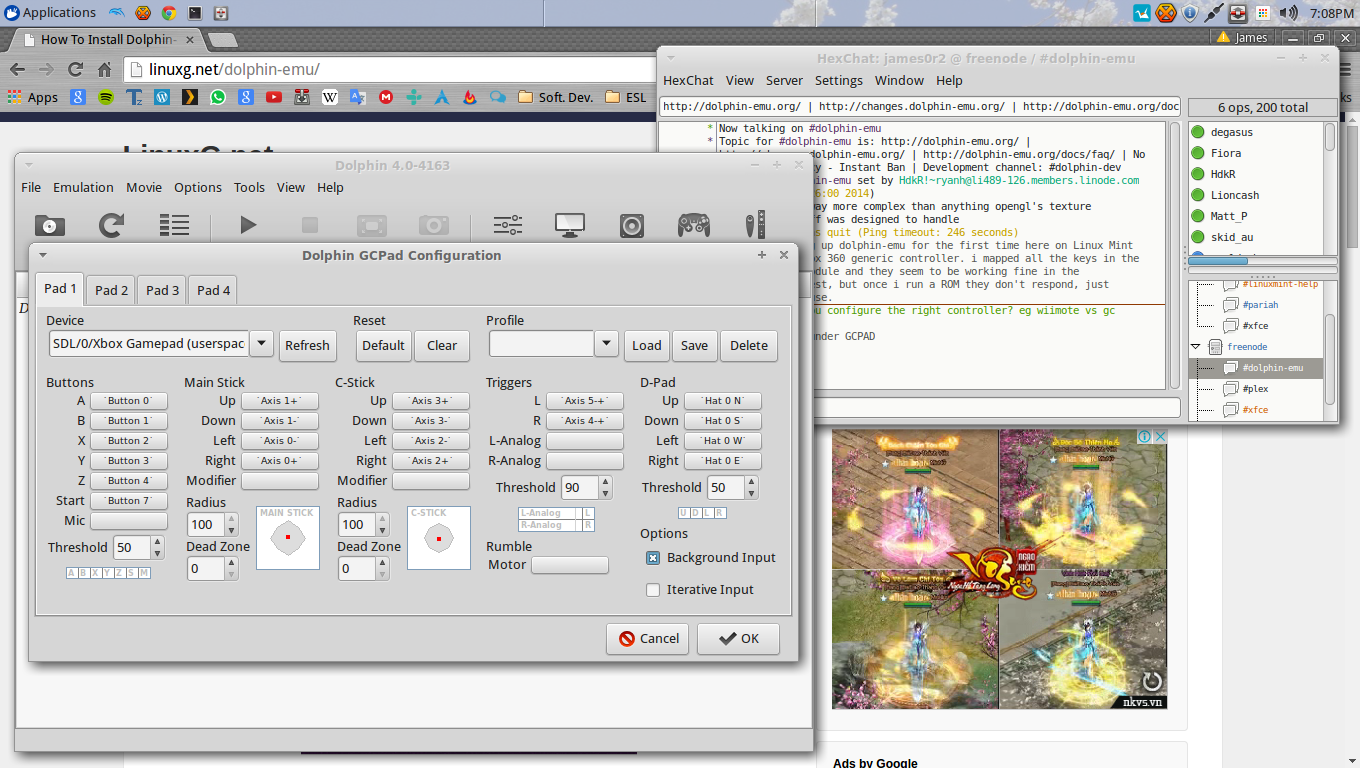Collapse the freenode tree in HexChat
Screen dimensions: 1360x768
click(x=1196, y=347)
